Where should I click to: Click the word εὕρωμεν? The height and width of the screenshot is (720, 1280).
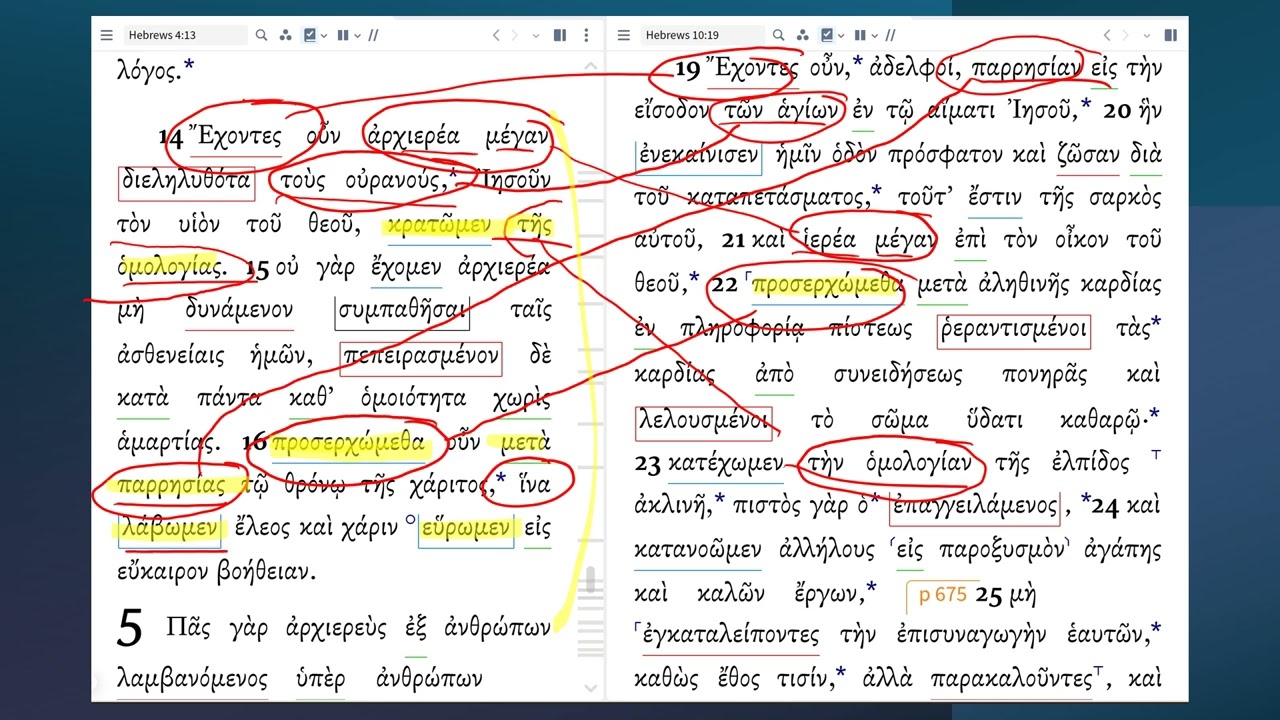pyautogui.click(x=466, y=529)
